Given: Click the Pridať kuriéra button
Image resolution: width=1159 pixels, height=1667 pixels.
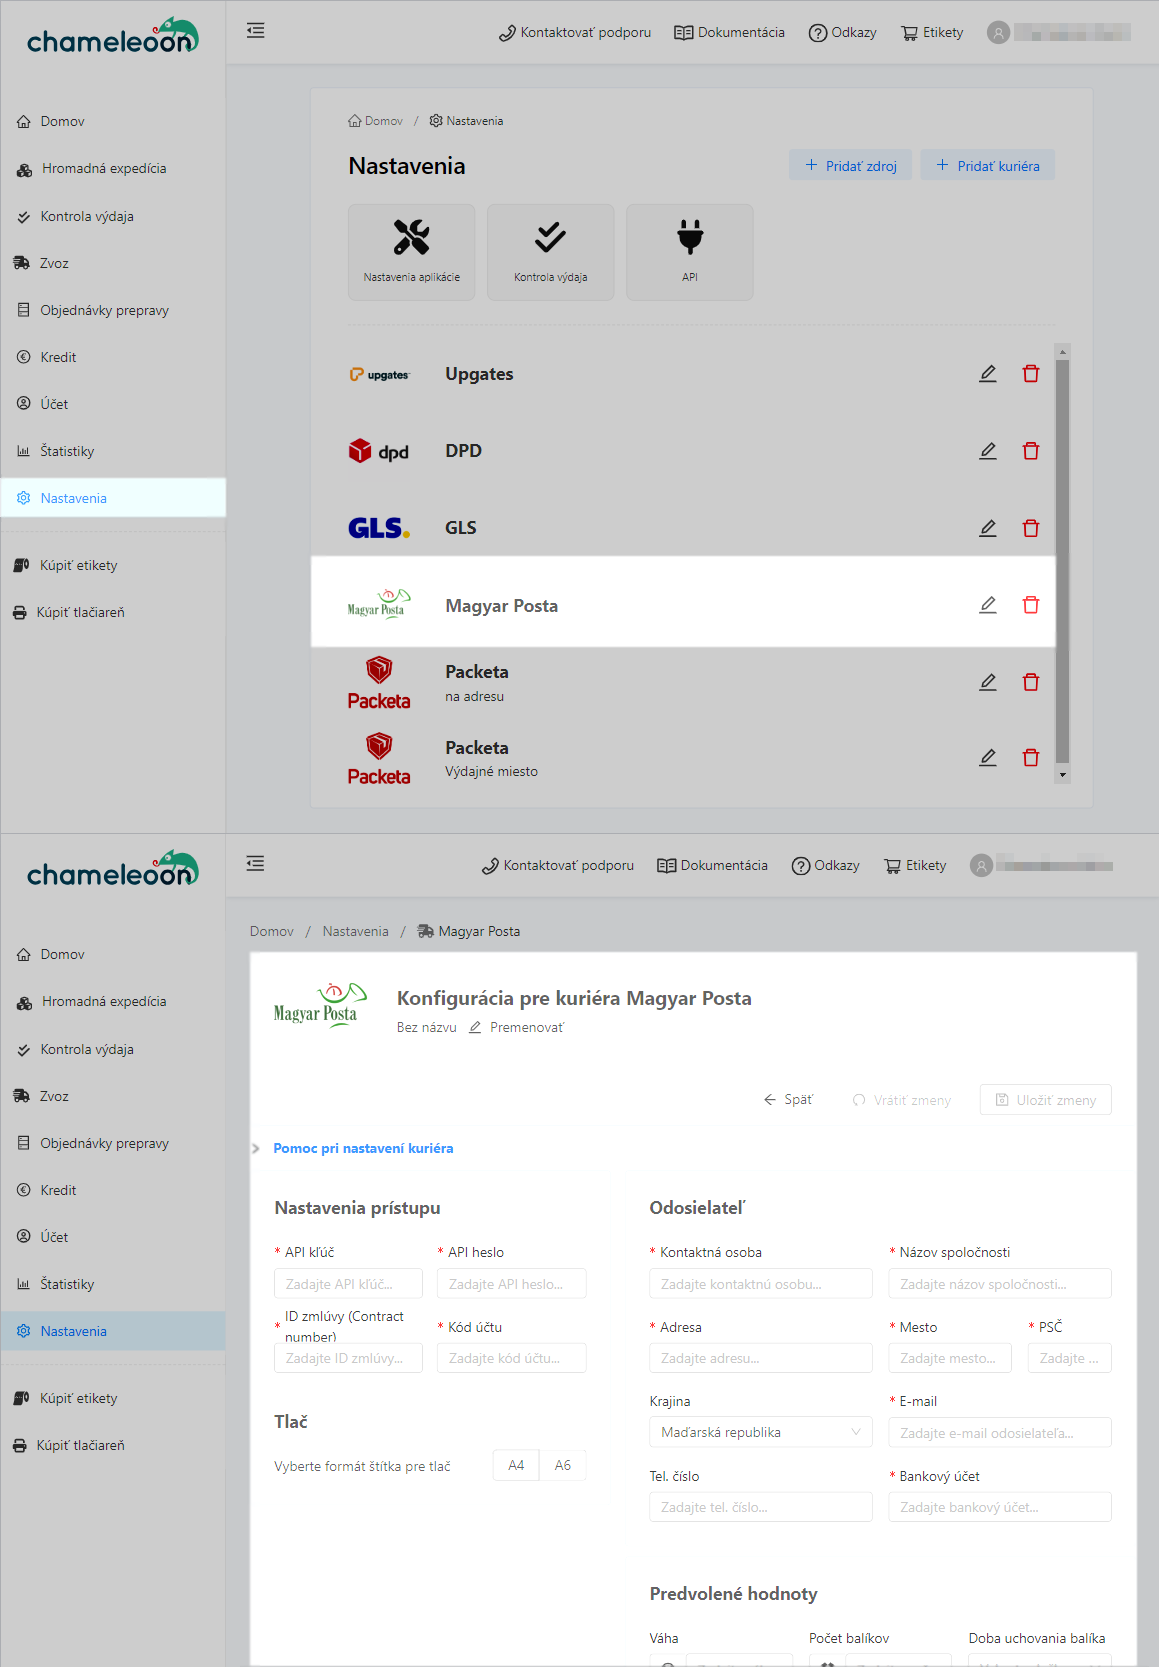Looking at the screenshot, I should click(987, 166).
